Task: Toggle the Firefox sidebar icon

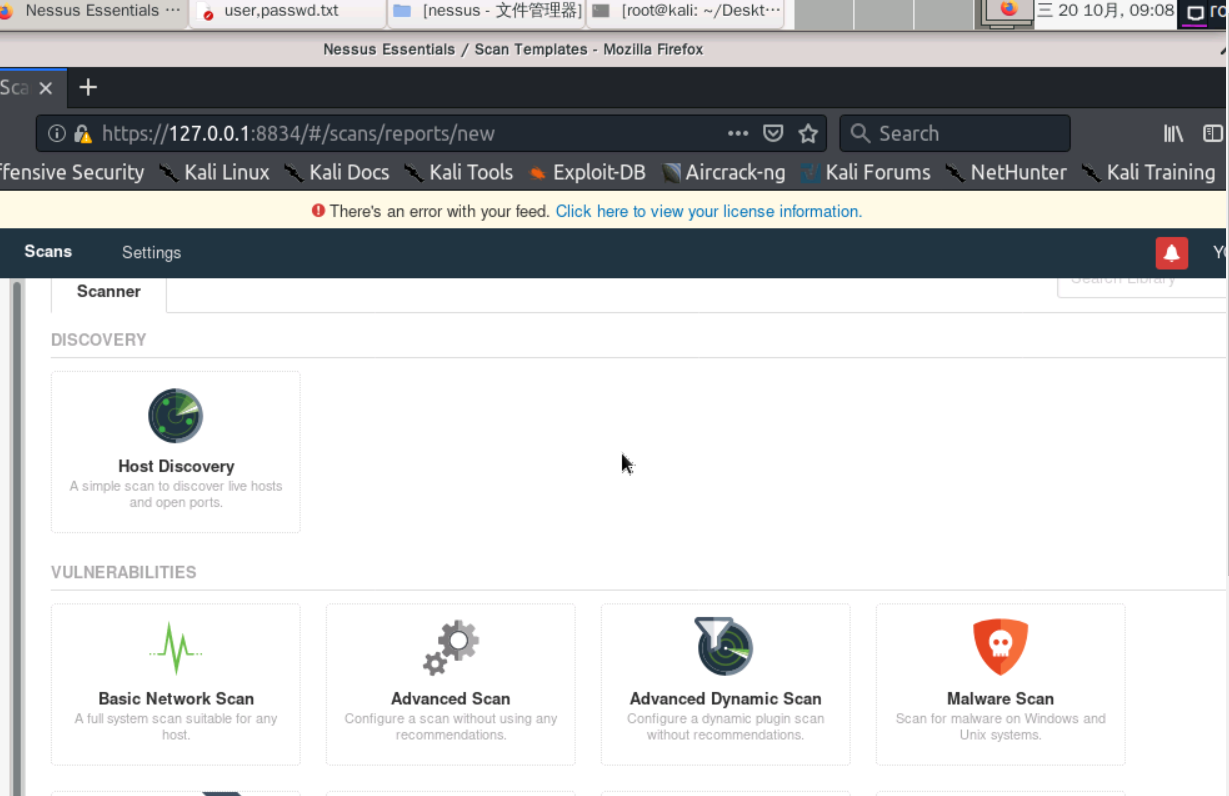Action: (x=1212, y=134)
